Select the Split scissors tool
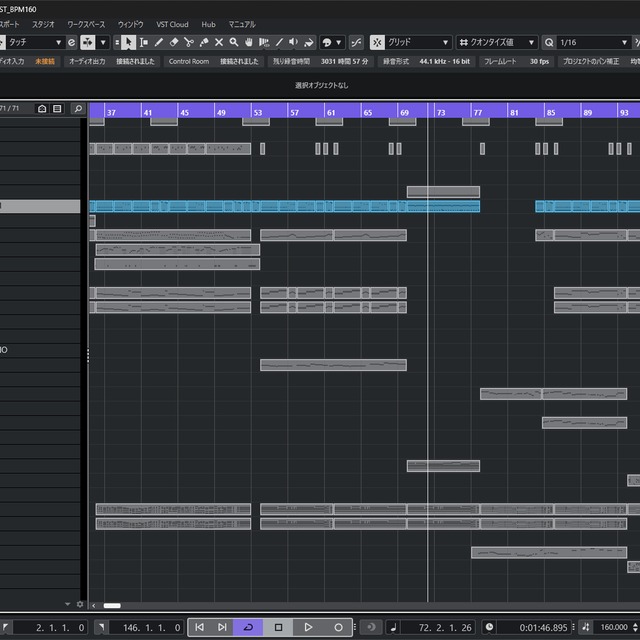Image resolution: width=640 pixels, height=640 pixels. (x=189, y=43)
